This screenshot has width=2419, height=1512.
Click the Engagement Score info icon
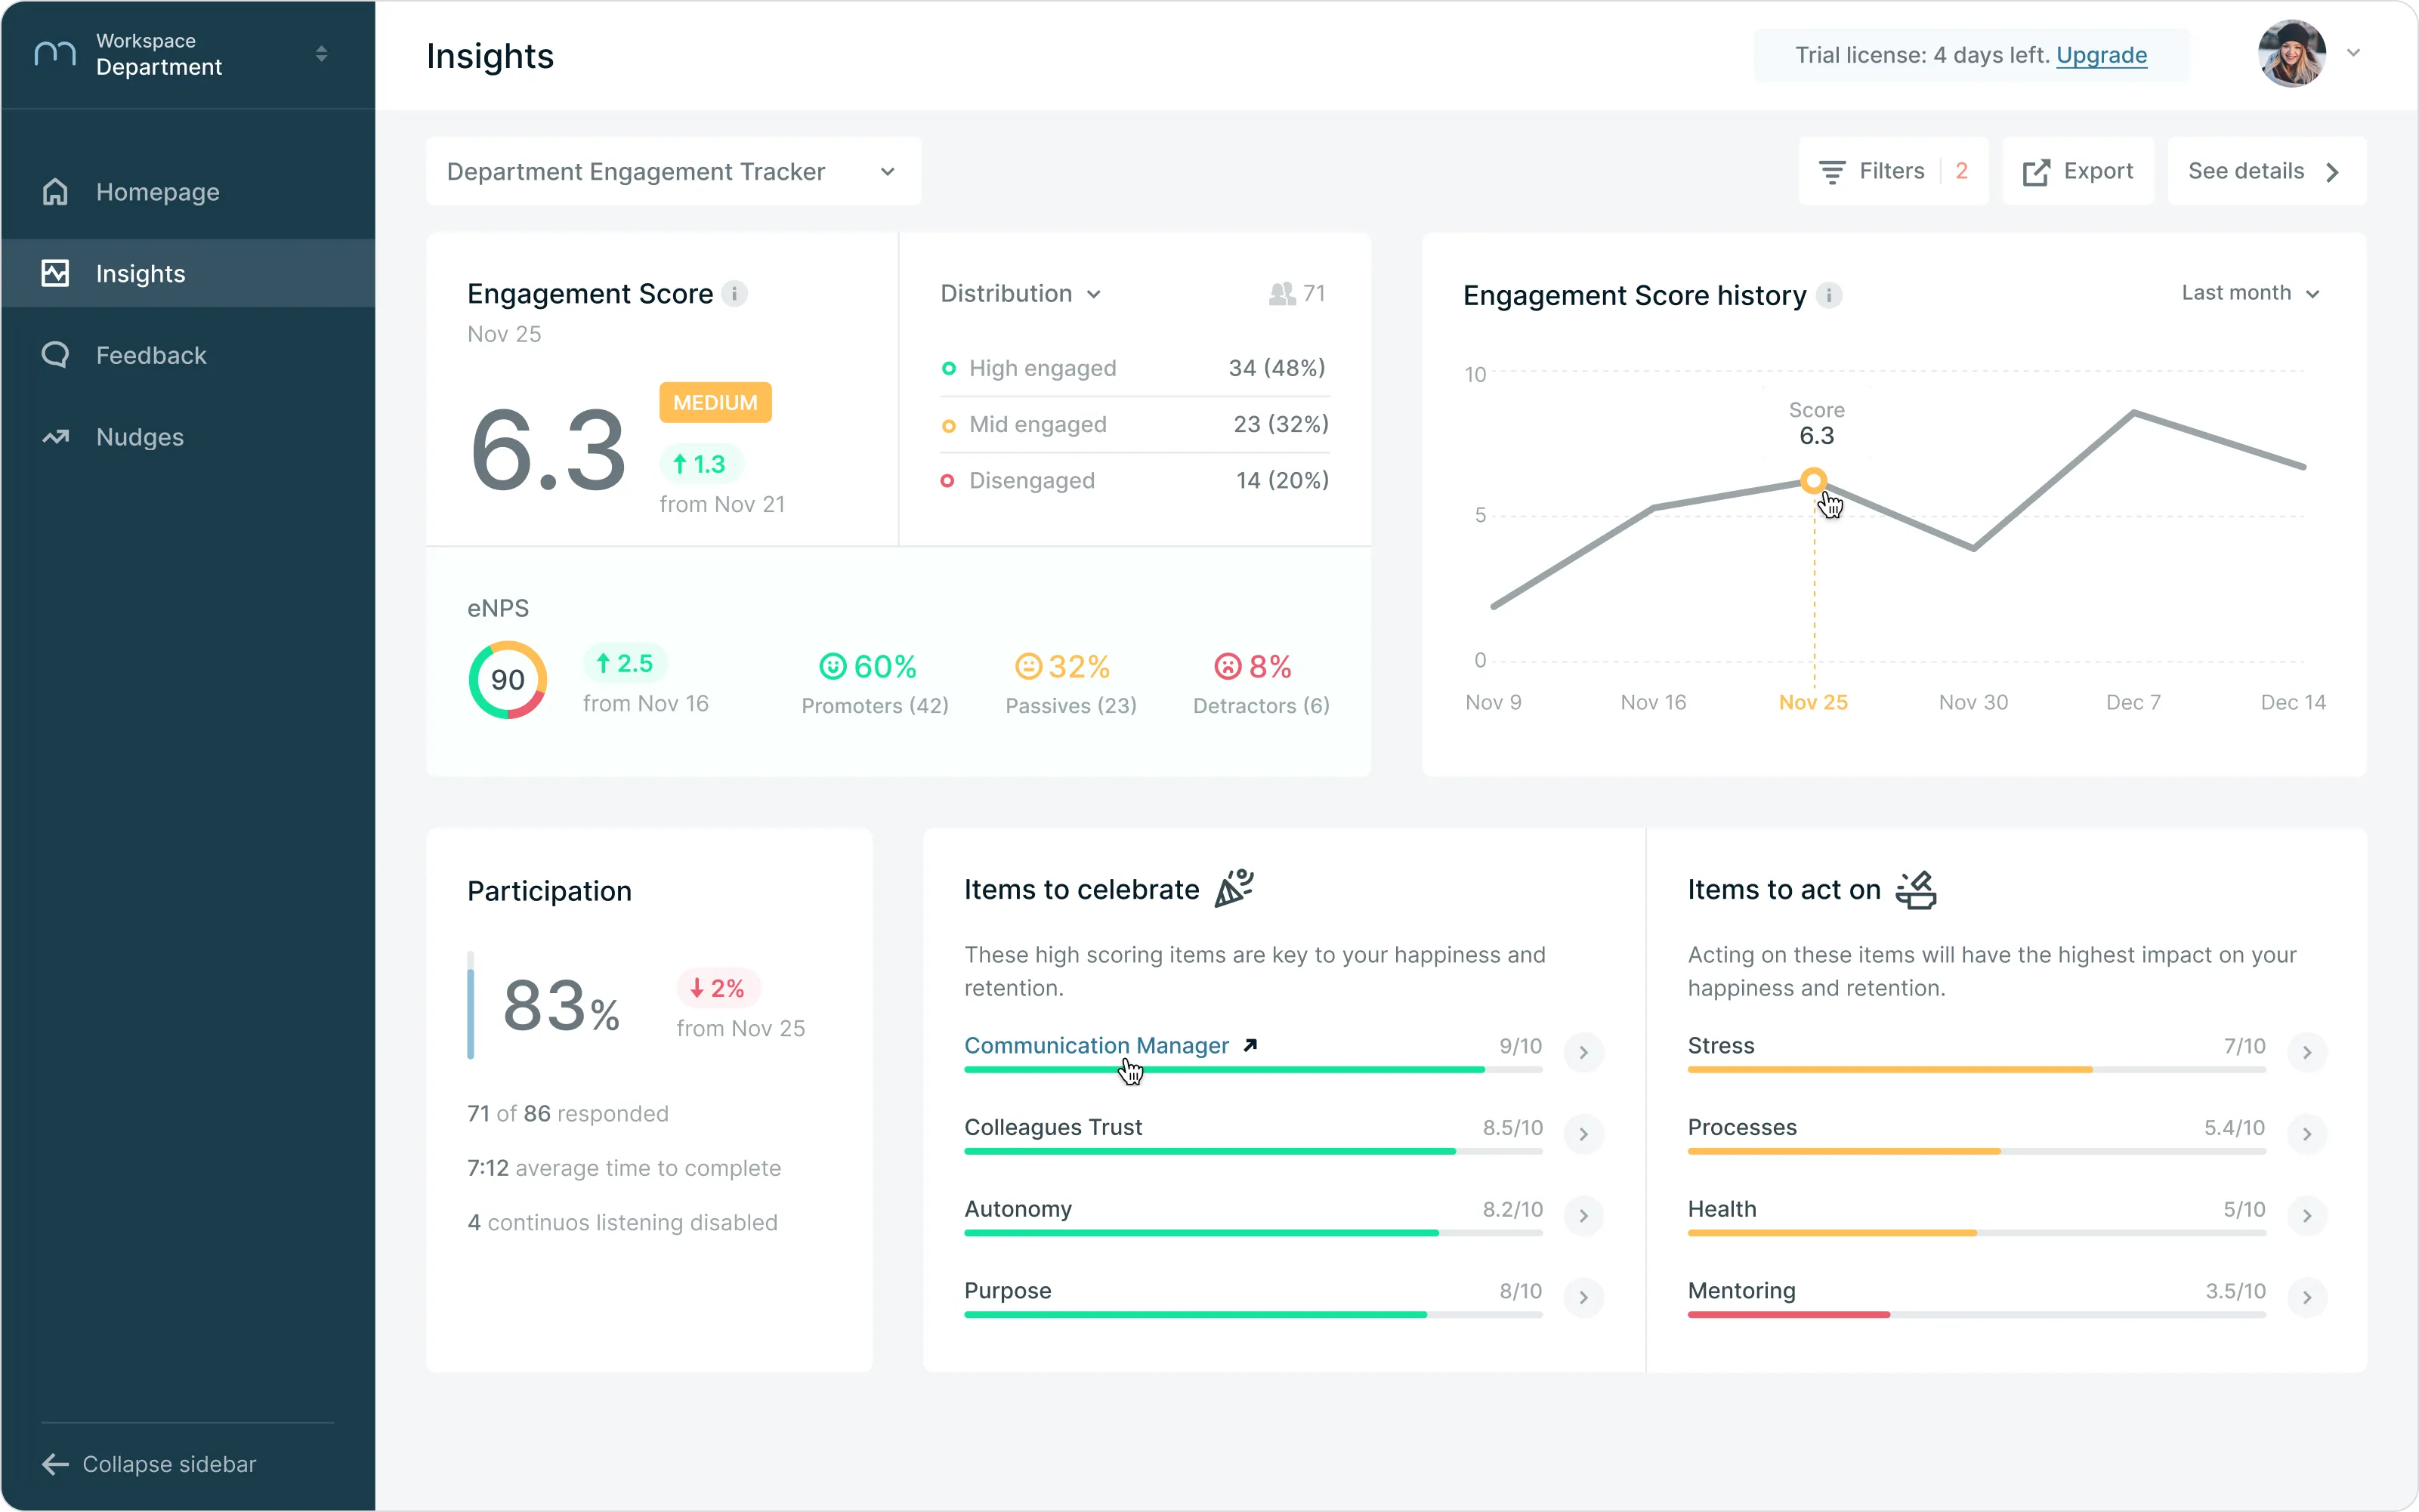[734, 294]
